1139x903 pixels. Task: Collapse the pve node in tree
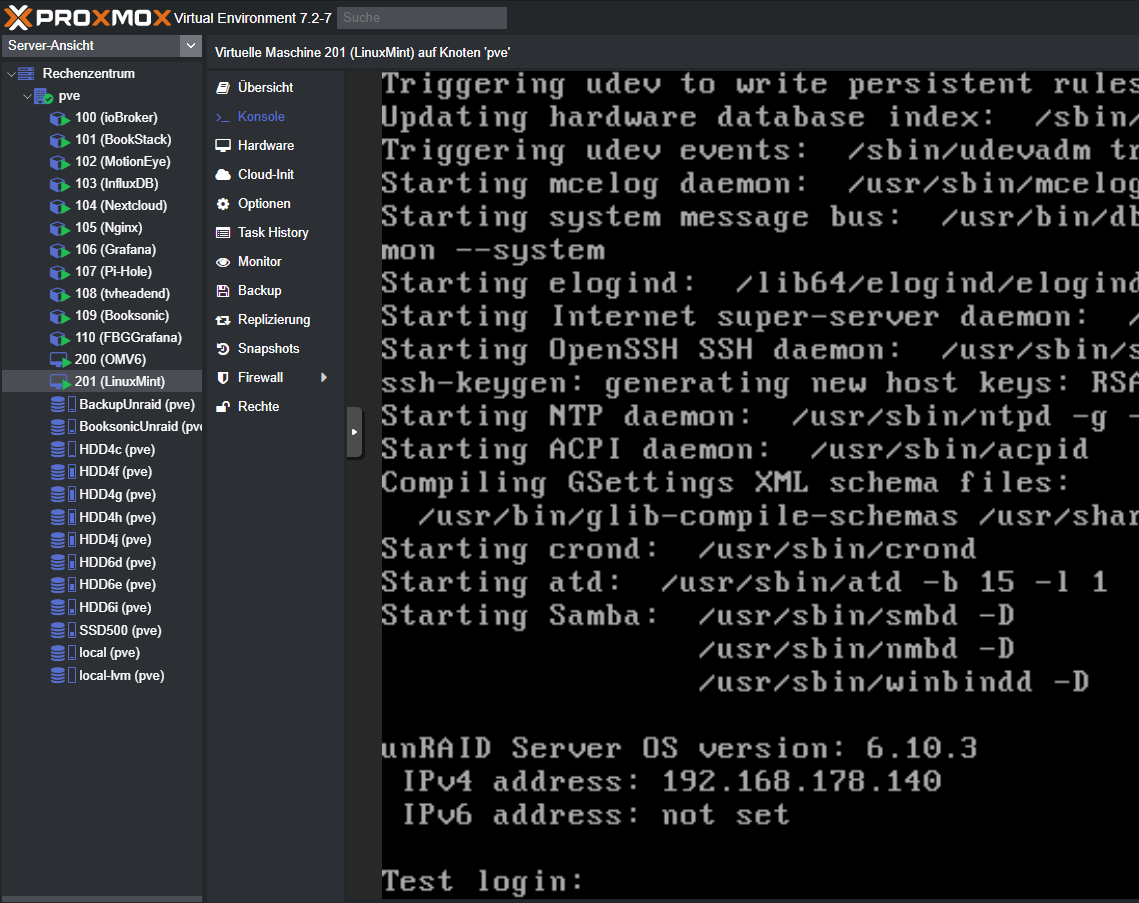click(x=28, y=96)
